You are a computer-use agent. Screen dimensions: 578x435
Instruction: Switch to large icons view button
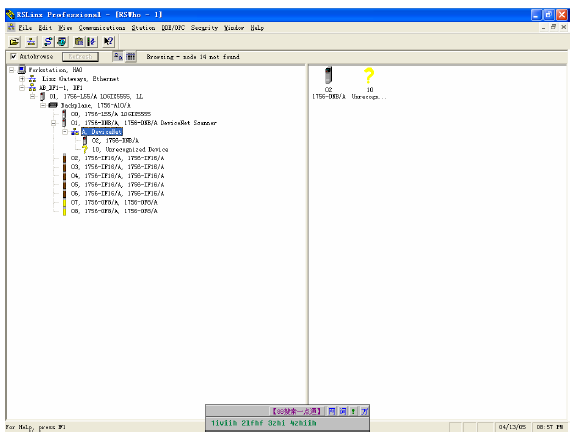(x=118, y=57)
